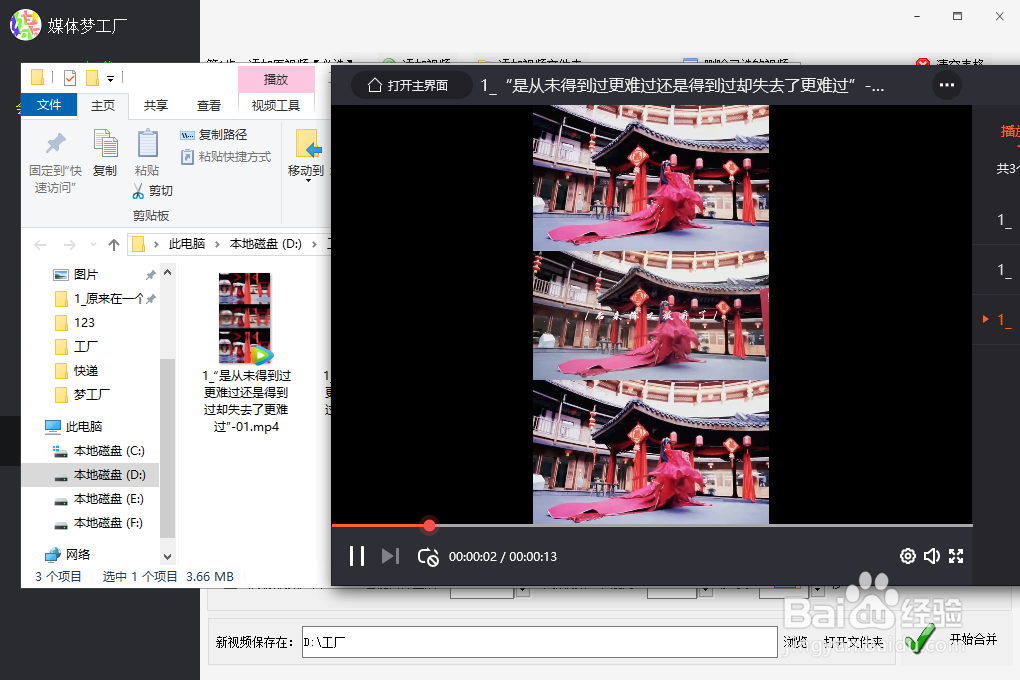Screen dimensions: 1020x680
Task: Expand chevron after 本地磁盘 (D:) breadcrumb
Action: (x=314, y=244)
